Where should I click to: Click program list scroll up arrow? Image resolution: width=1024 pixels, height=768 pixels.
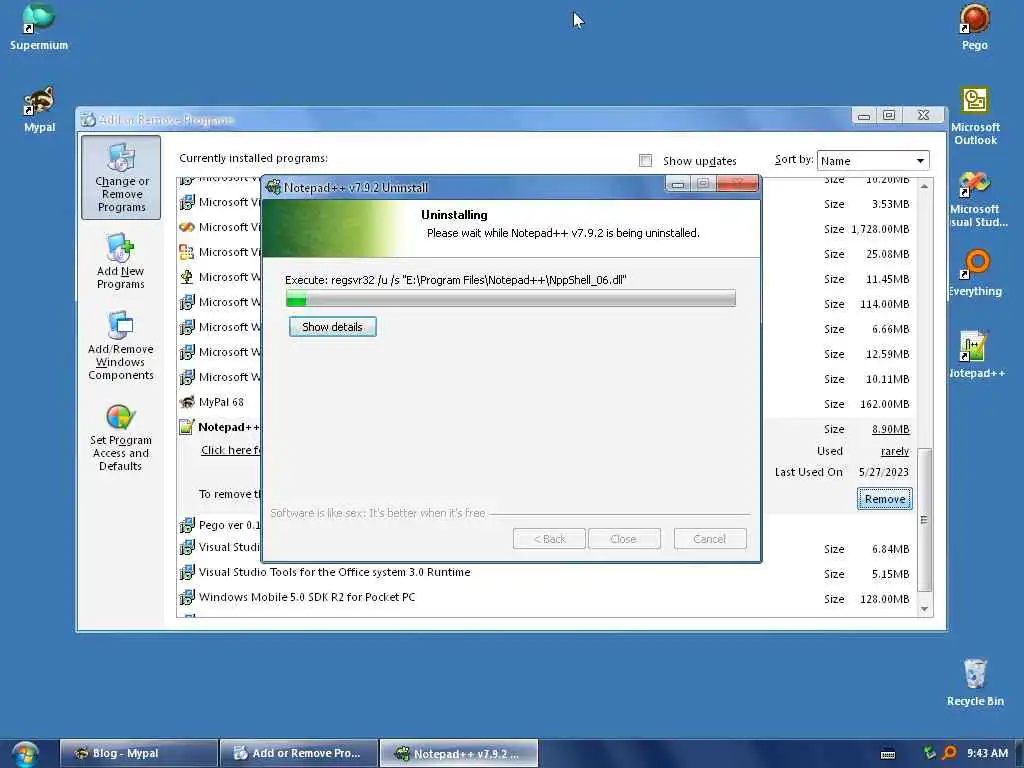(x=924, y=186)
